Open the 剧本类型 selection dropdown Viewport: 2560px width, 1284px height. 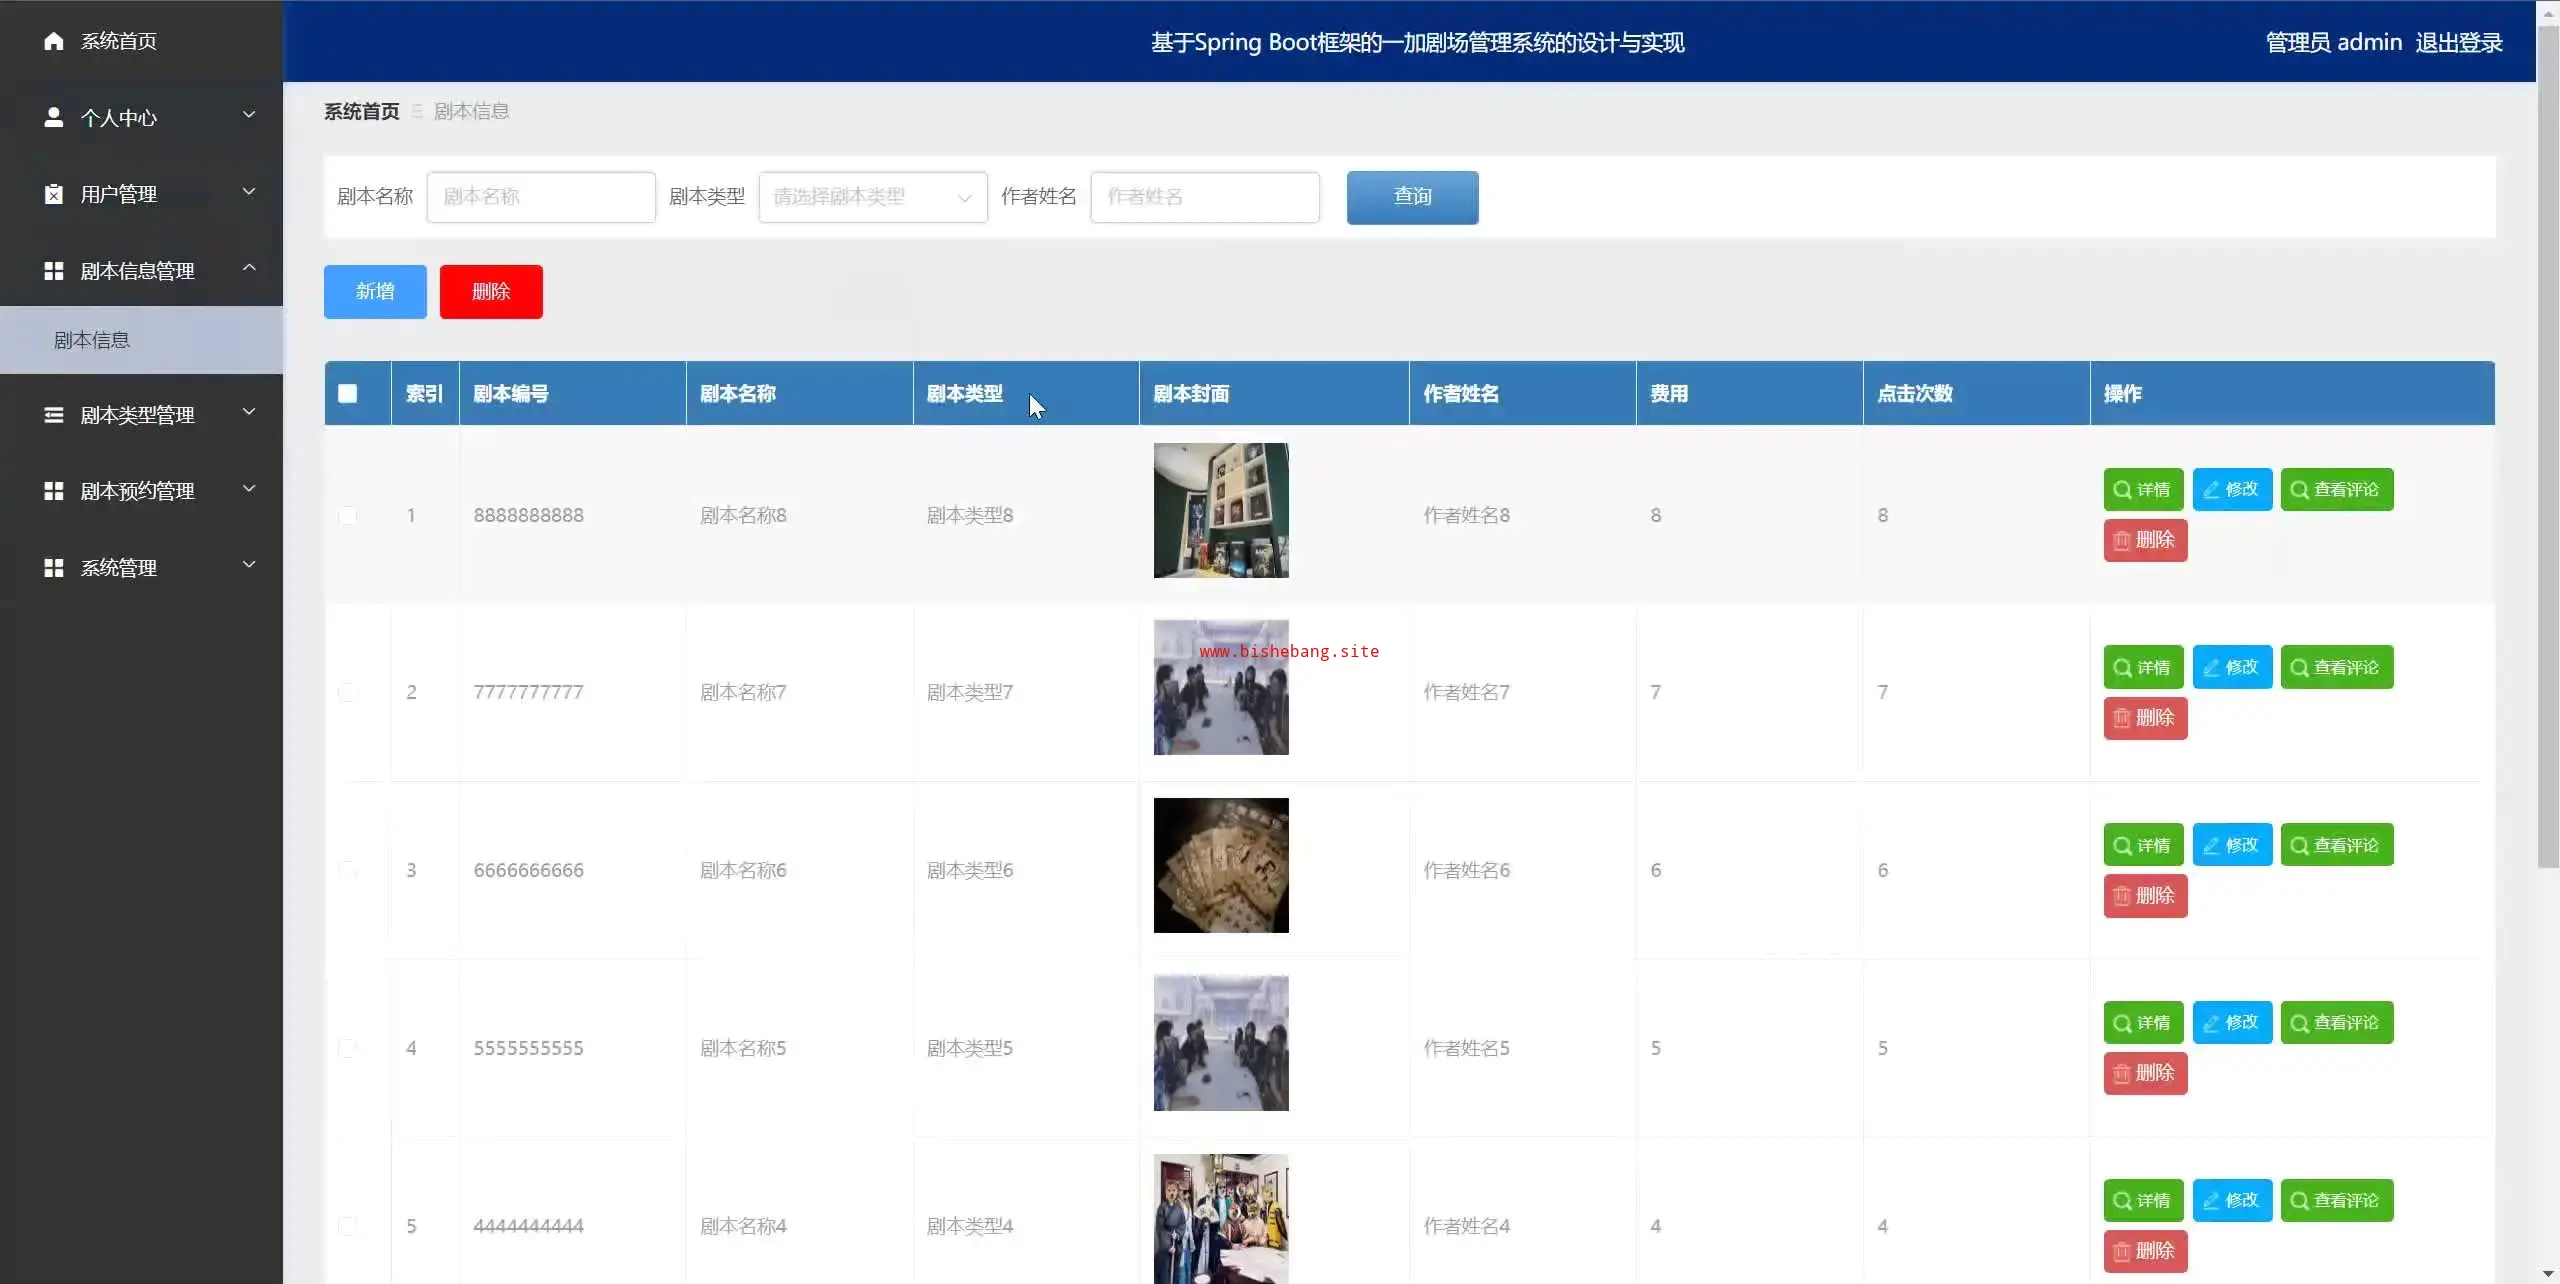click(x=872, y=197)
